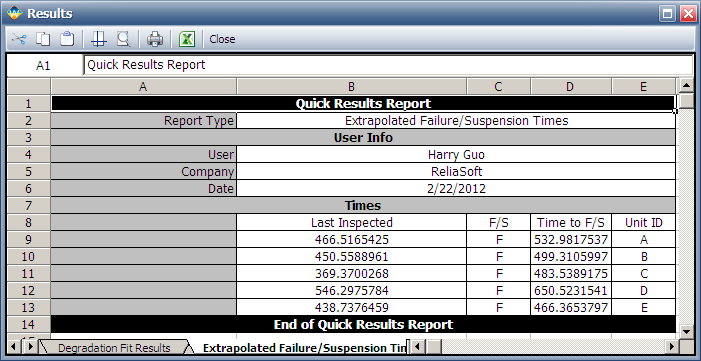Click the magnifier zoom icon
Viewport: 701px width, 361px height.
(123, 39)
